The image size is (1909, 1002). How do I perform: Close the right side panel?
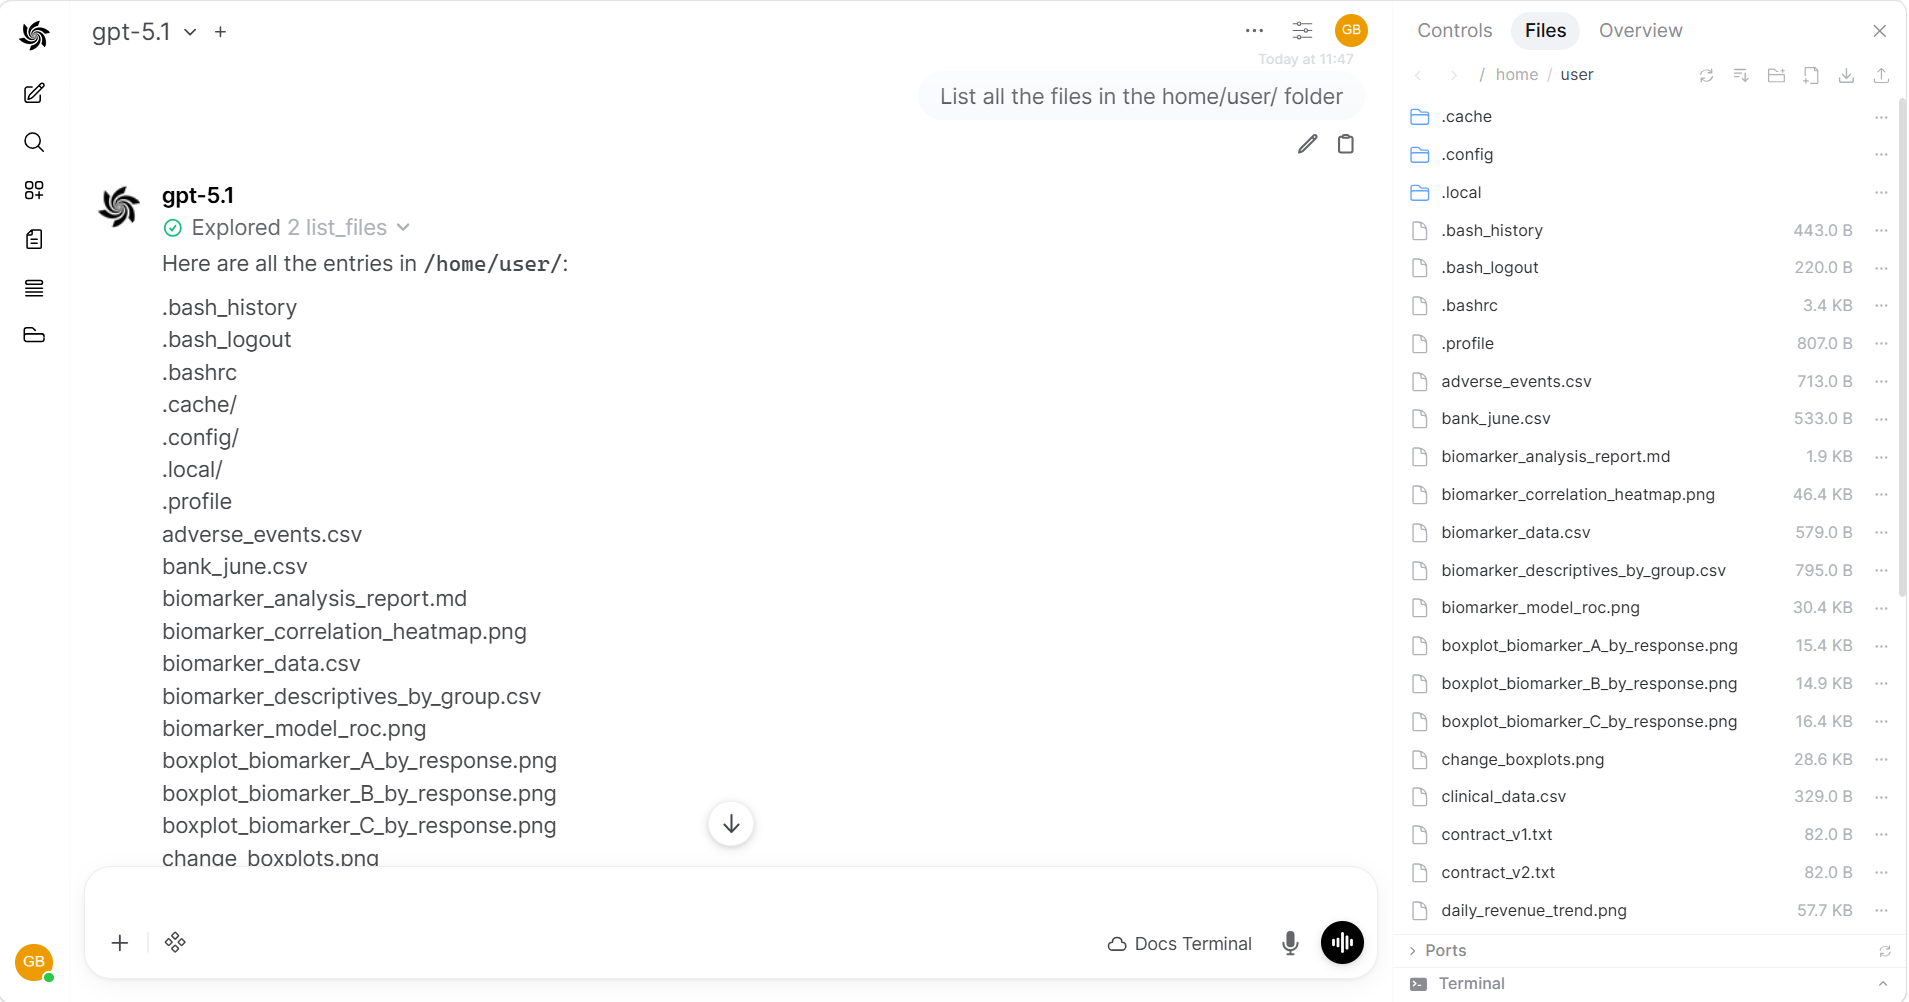click(1880, 31)
